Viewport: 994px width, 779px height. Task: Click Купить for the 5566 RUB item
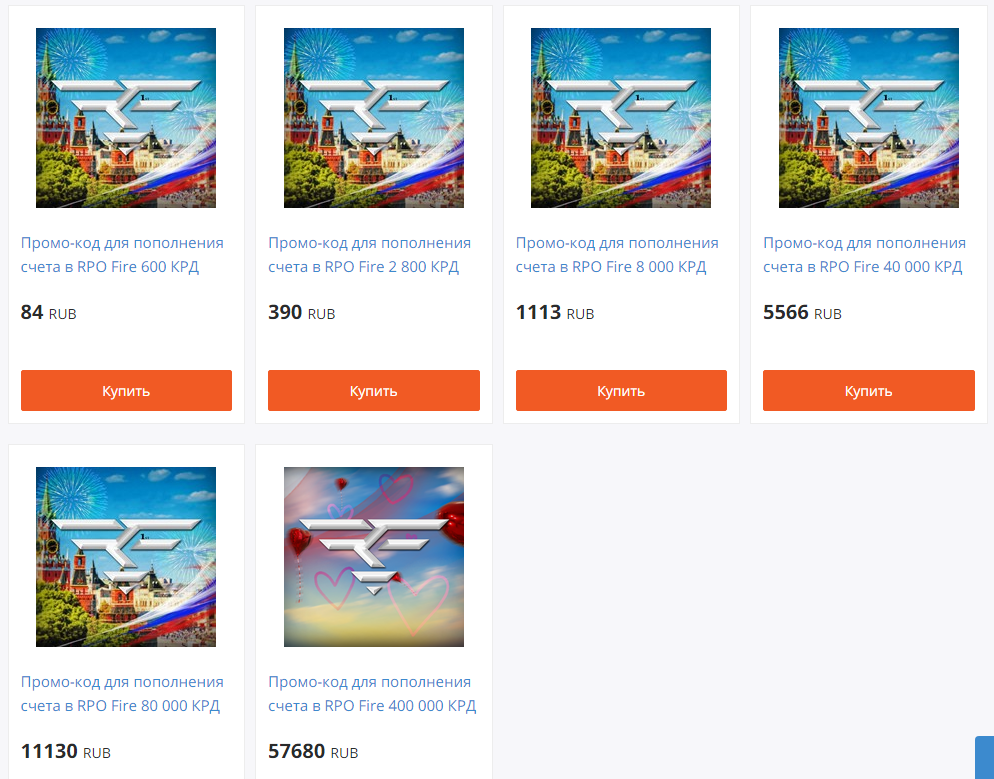click(x=868, y=390)
